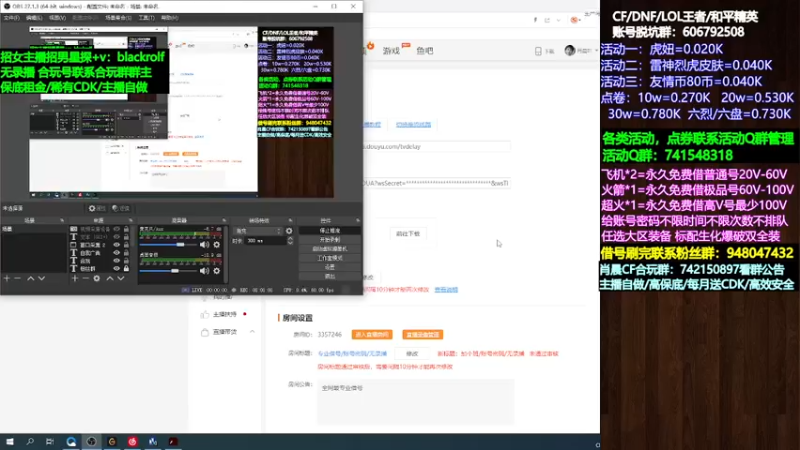Pop out the Controls dock panel
The image size is (800, 450).
[x=358, y=220]
